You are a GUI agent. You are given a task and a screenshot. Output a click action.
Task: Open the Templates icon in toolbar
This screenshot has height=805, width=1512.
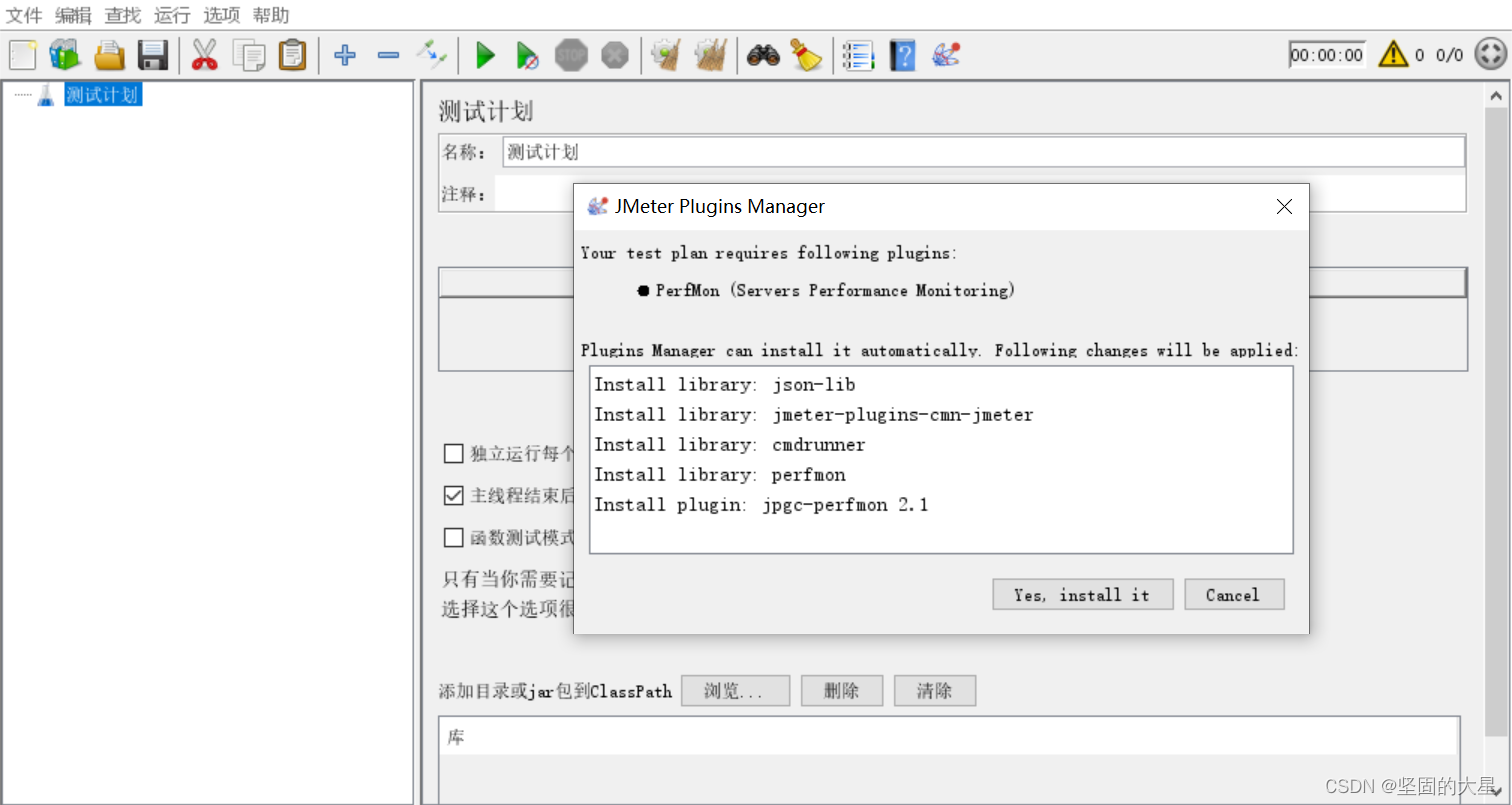(x=65, y=55)
